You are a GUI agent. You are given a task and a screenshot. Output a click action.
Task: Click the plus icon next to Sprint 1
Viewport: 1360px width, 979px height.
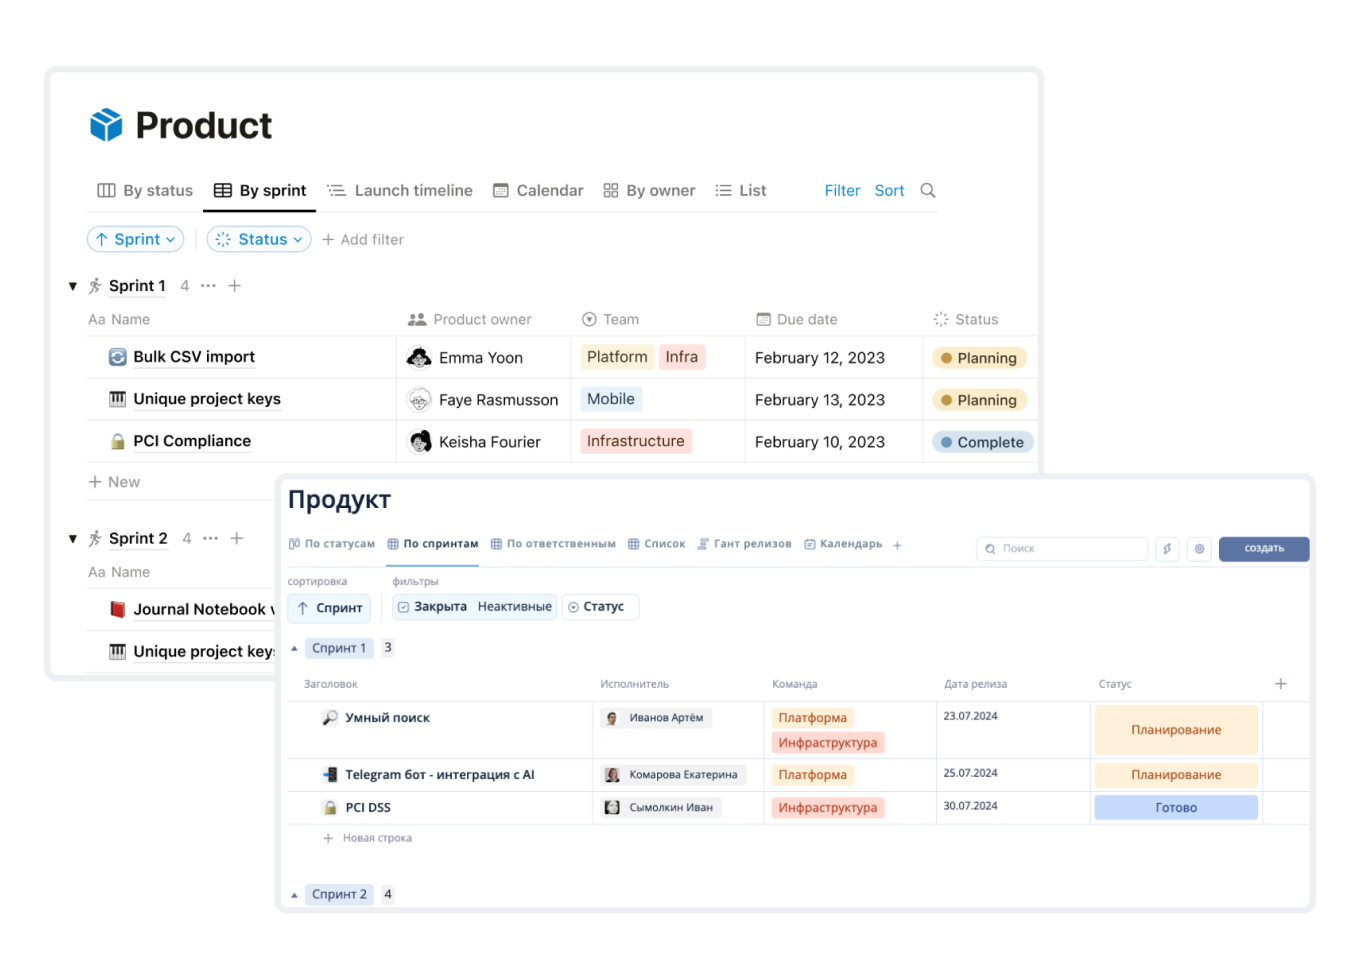(x=235, y=286)
